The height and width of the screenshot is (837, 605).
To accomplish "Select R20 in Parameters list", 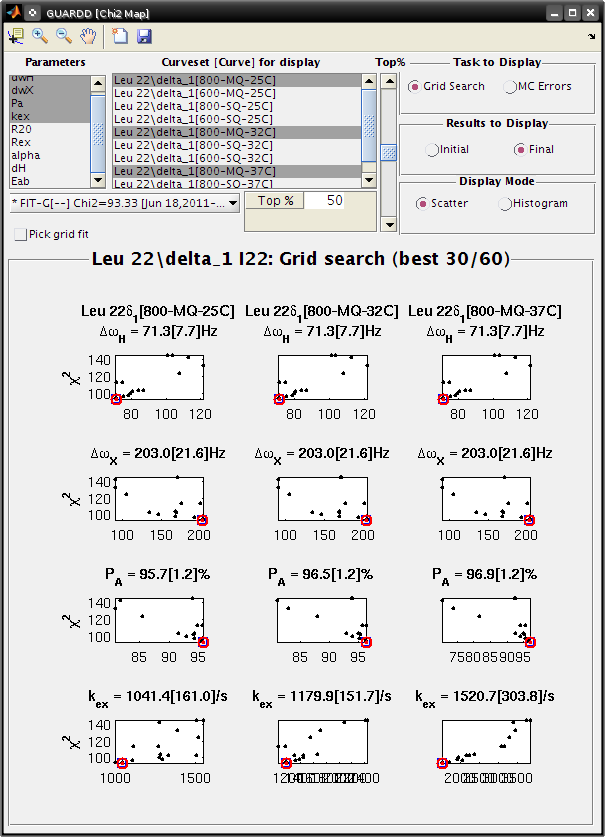I will 50,129.
